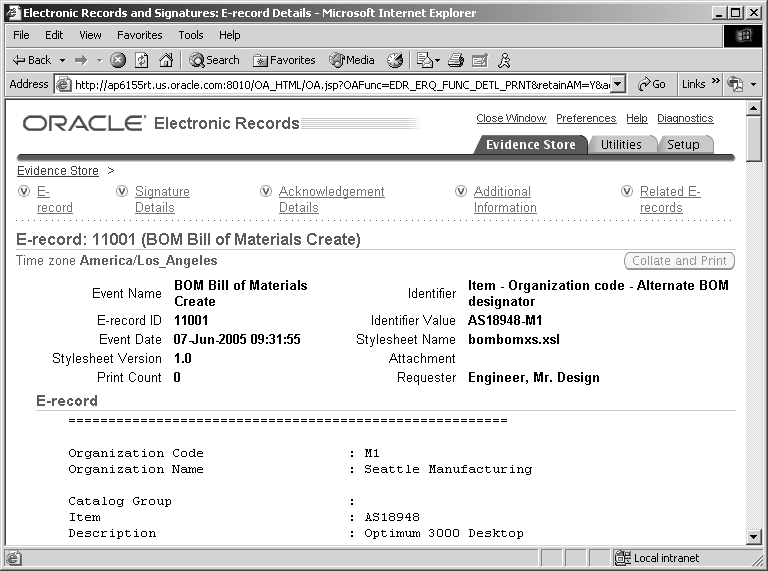This screenshot has height=571, width=768.
Task: Click the vertical scrollbar thumb
Action: 754,139
